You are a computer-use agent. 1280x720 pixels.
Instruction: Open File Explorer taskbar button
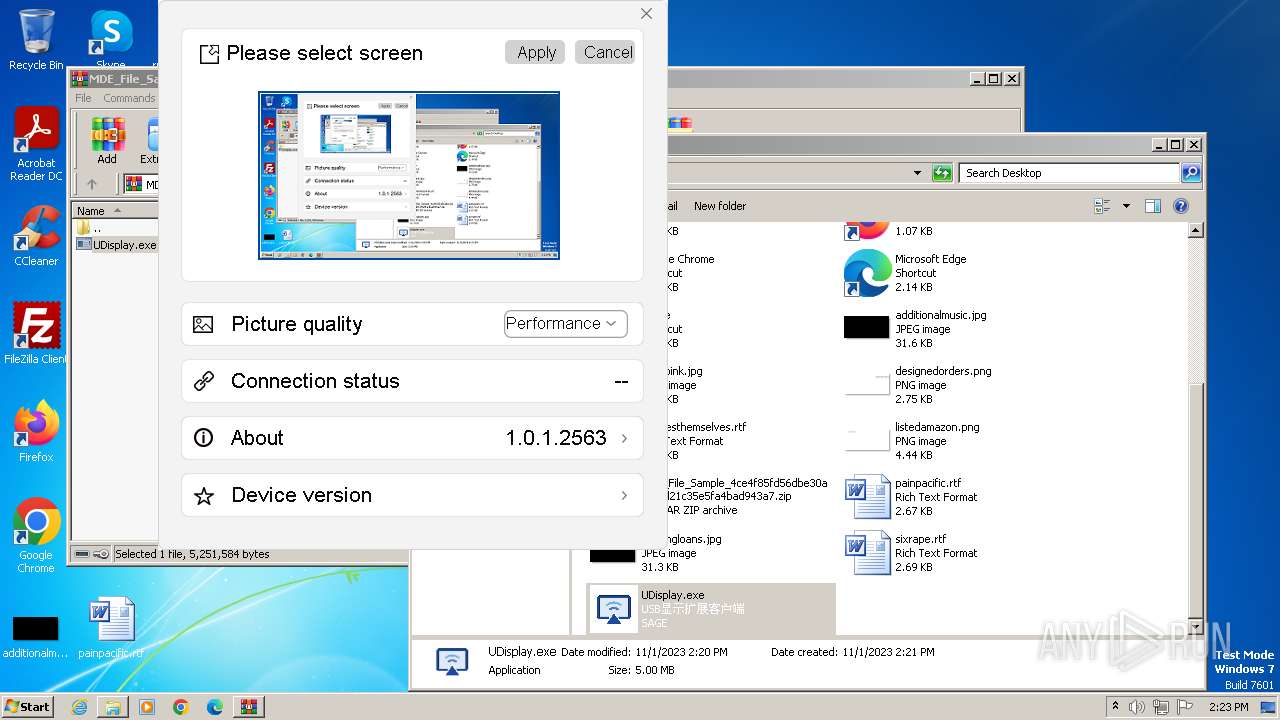[x=113, y=707]
